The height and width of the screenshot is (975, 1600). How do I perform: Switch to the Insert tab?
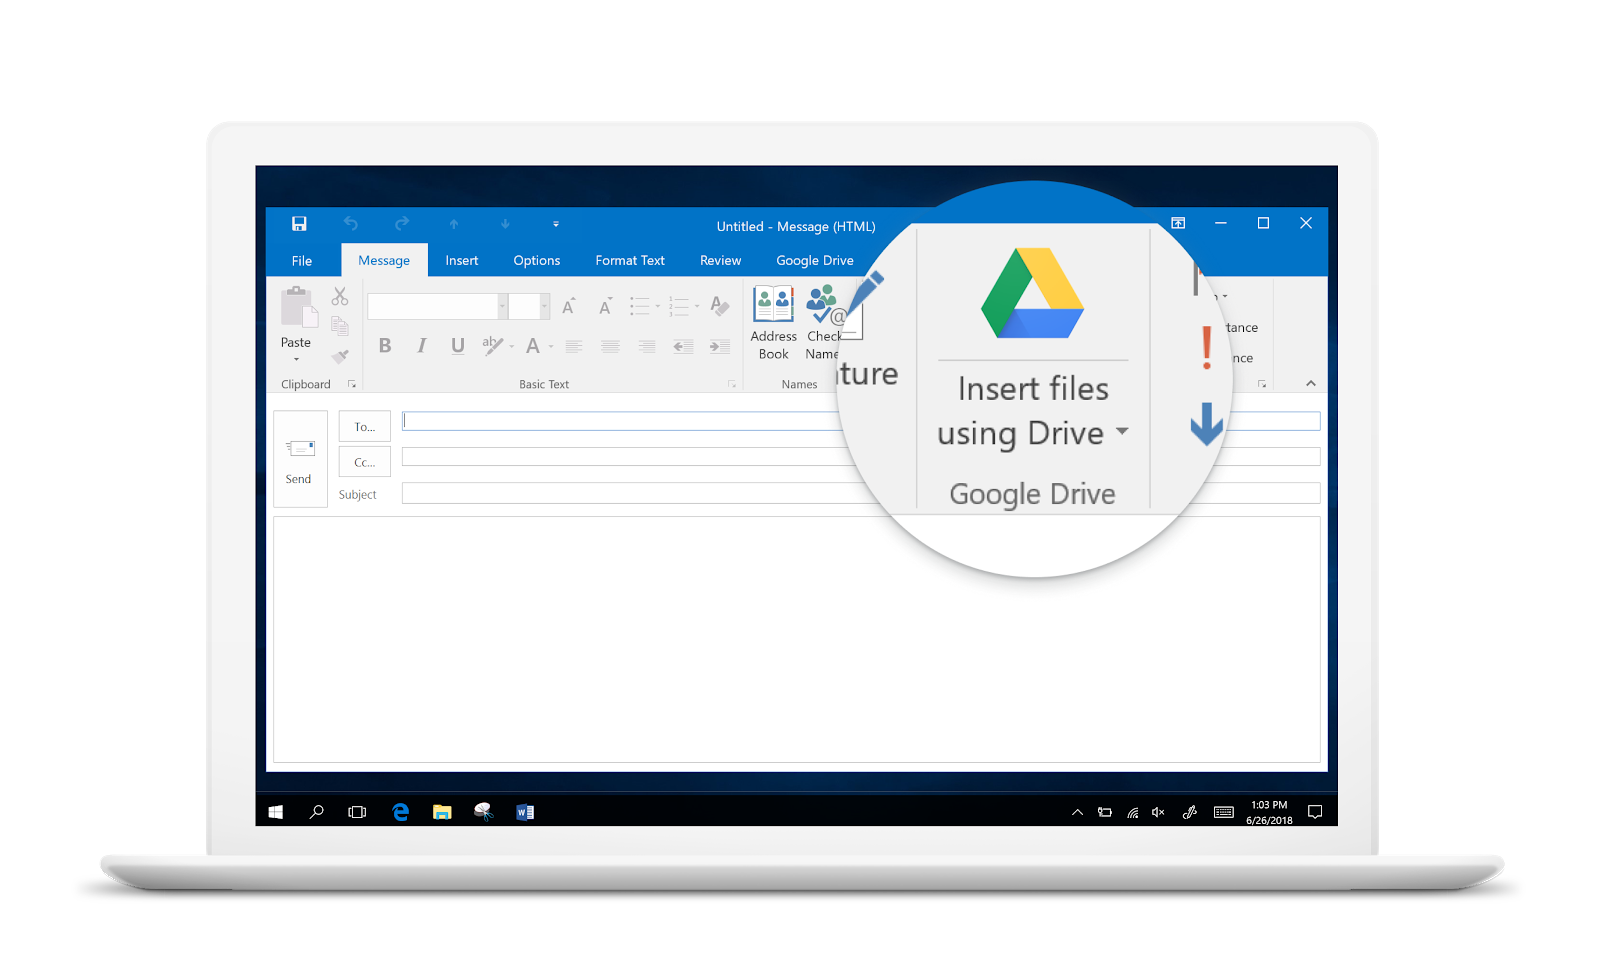click(x=462, y=260)
